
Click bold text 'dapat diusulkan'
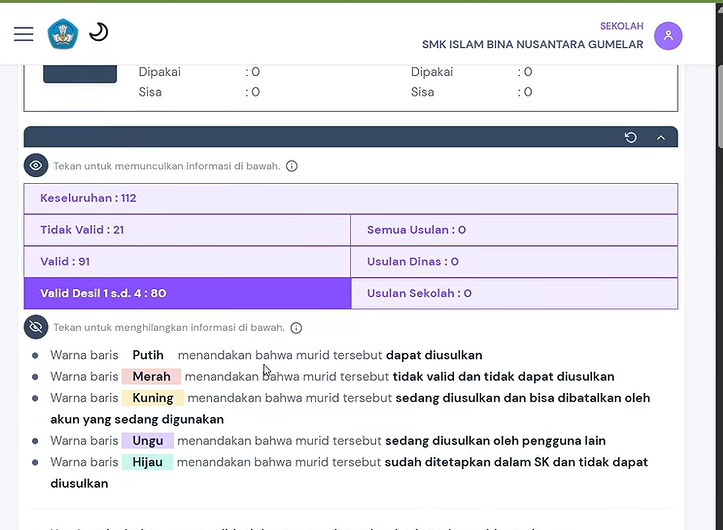pos(434,355)
